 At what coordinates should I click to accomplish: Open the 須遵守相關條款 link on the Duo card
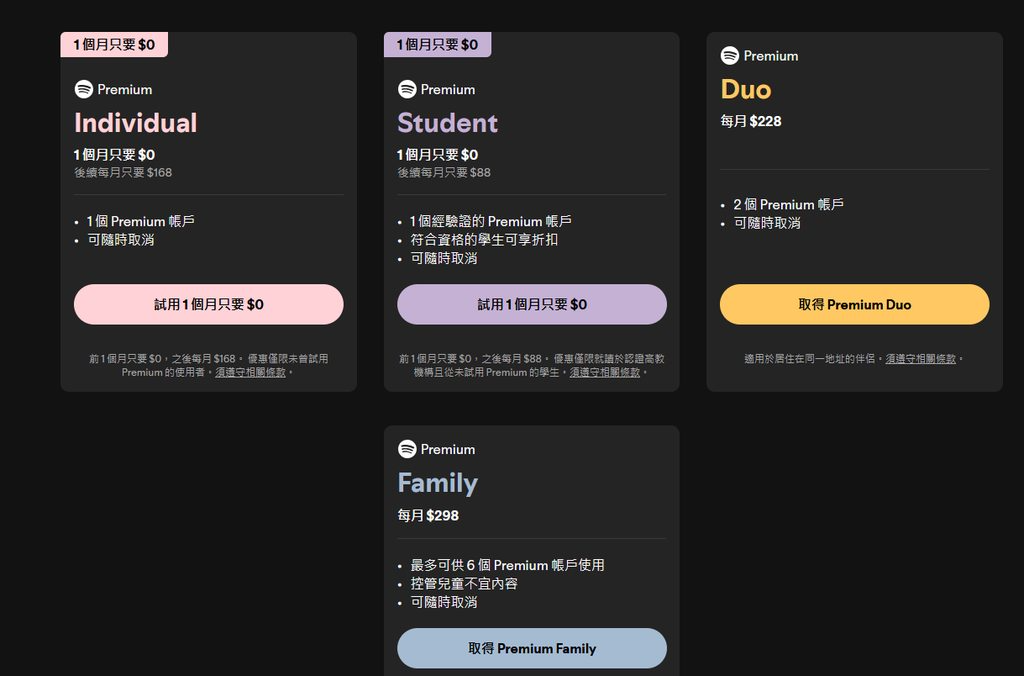tap(920, 358)
